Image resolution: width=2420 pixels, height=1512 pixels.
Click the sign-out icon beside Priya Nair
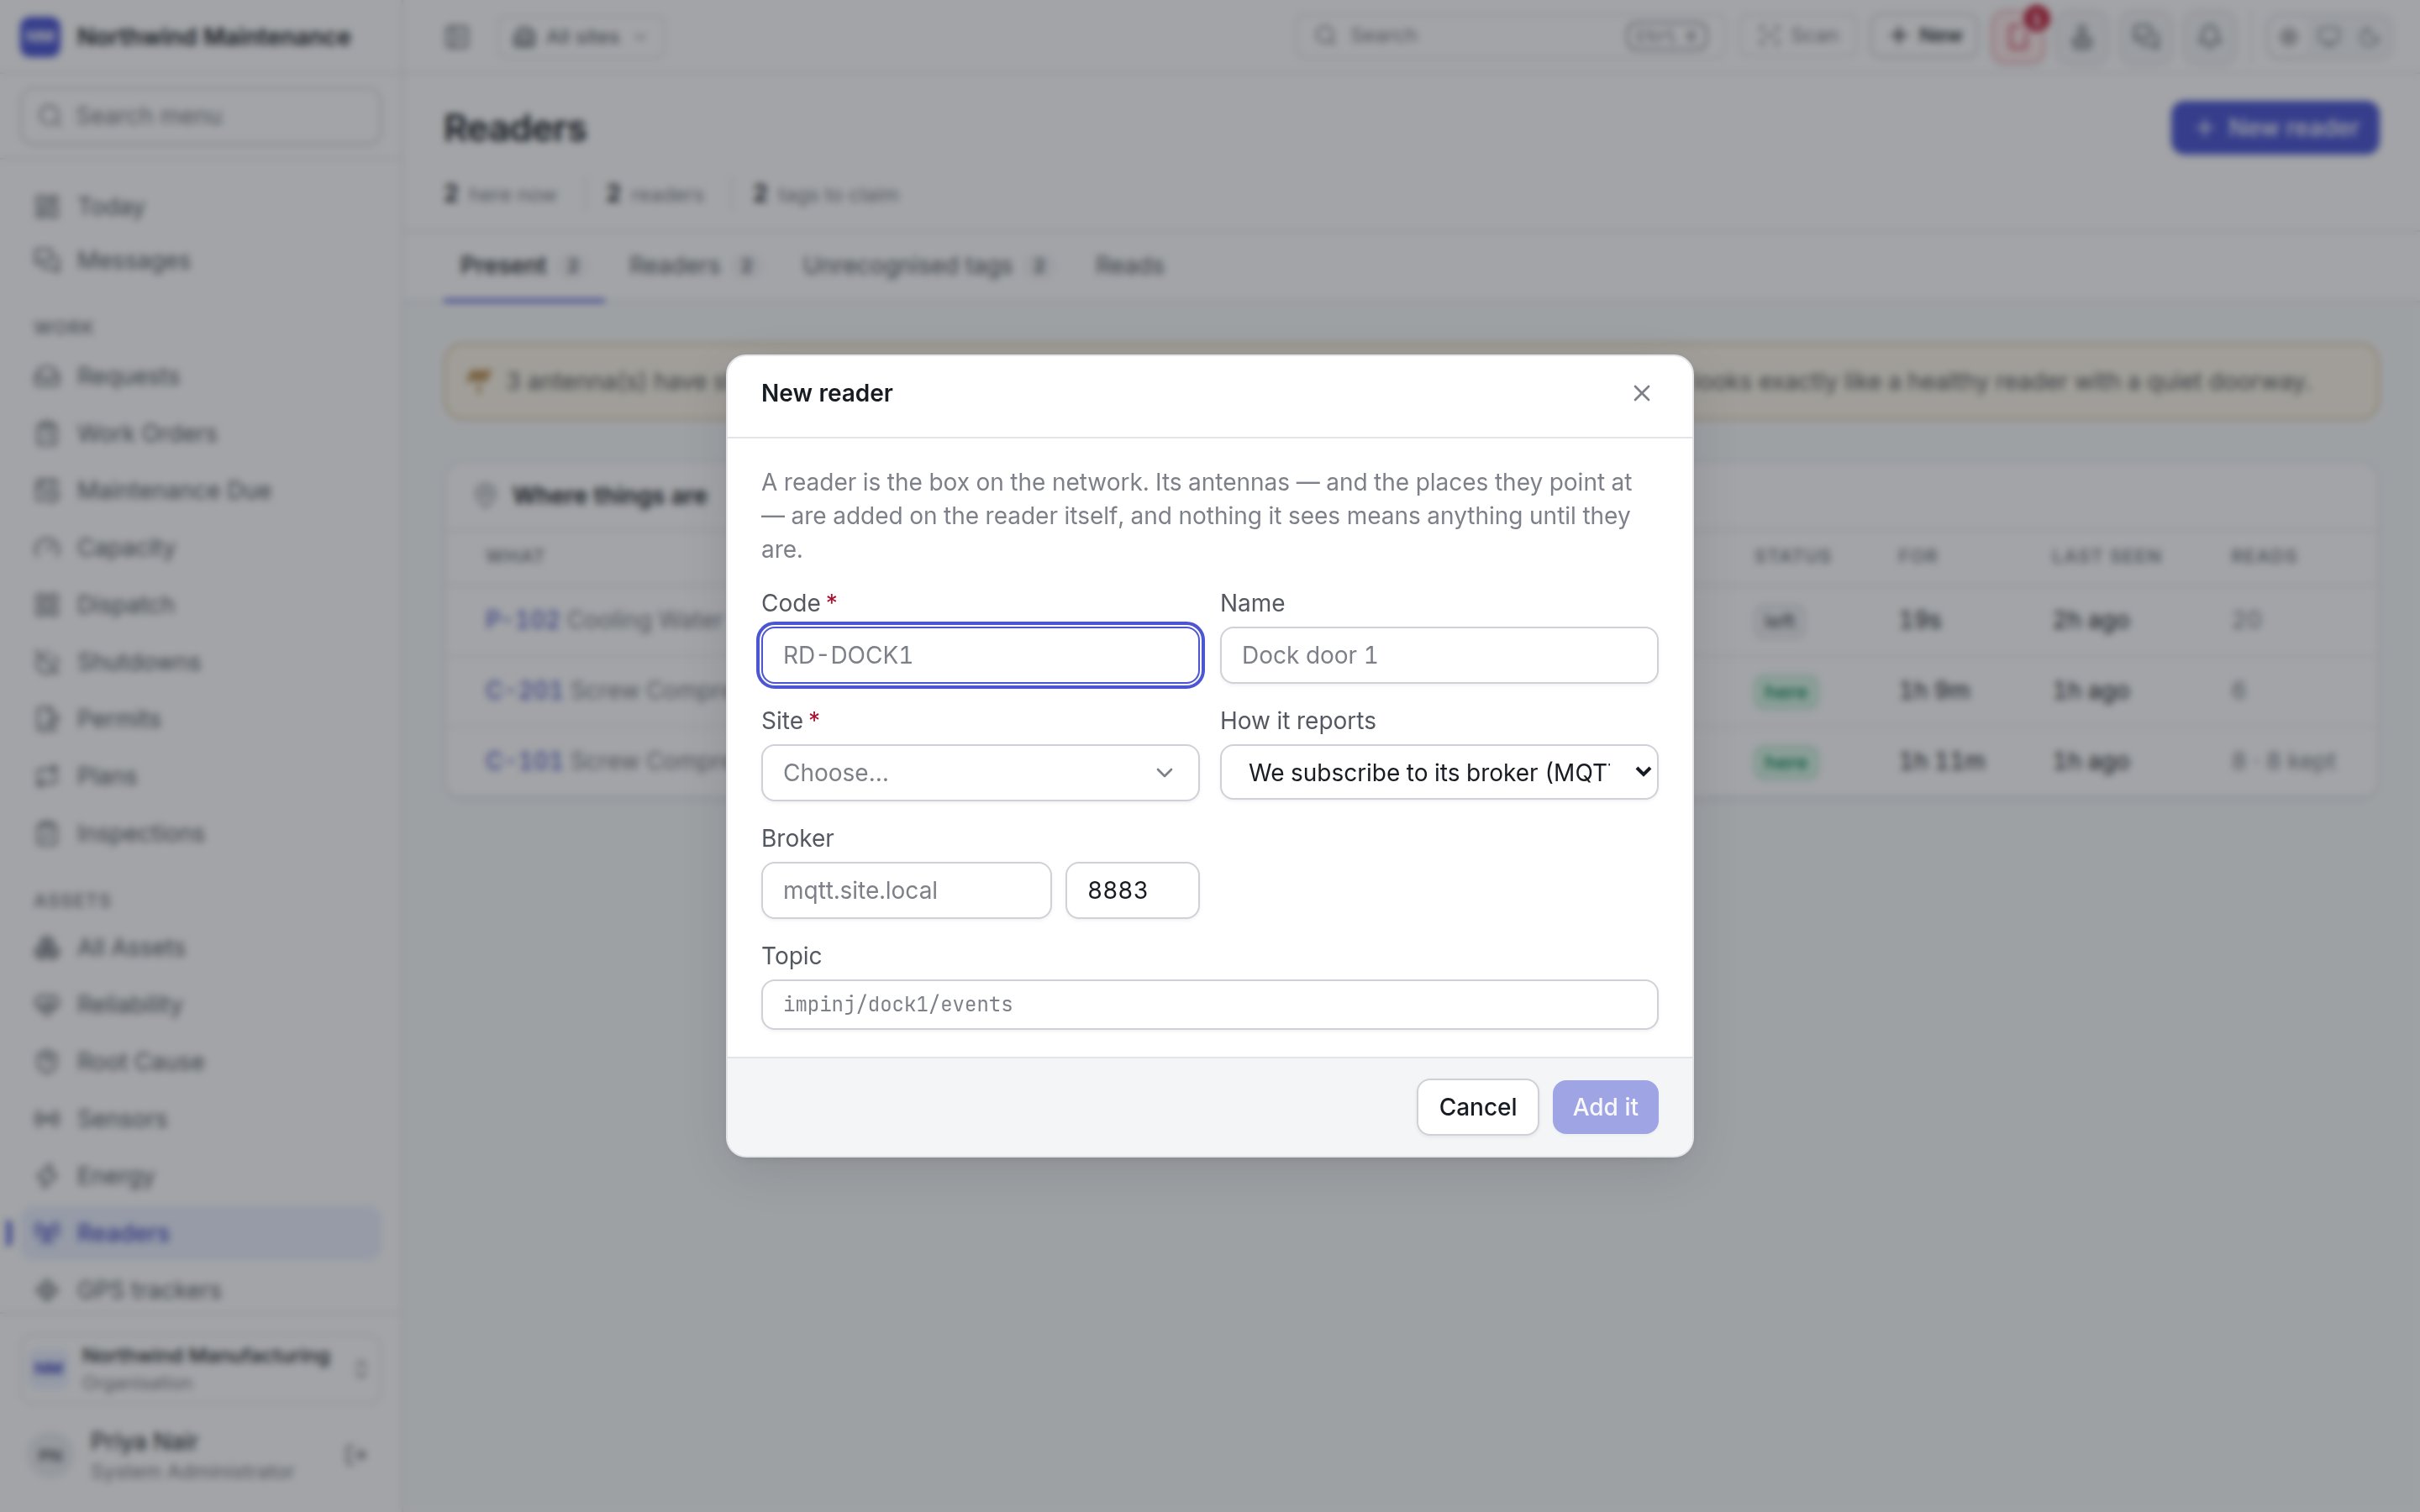(x=355, y=1454)
